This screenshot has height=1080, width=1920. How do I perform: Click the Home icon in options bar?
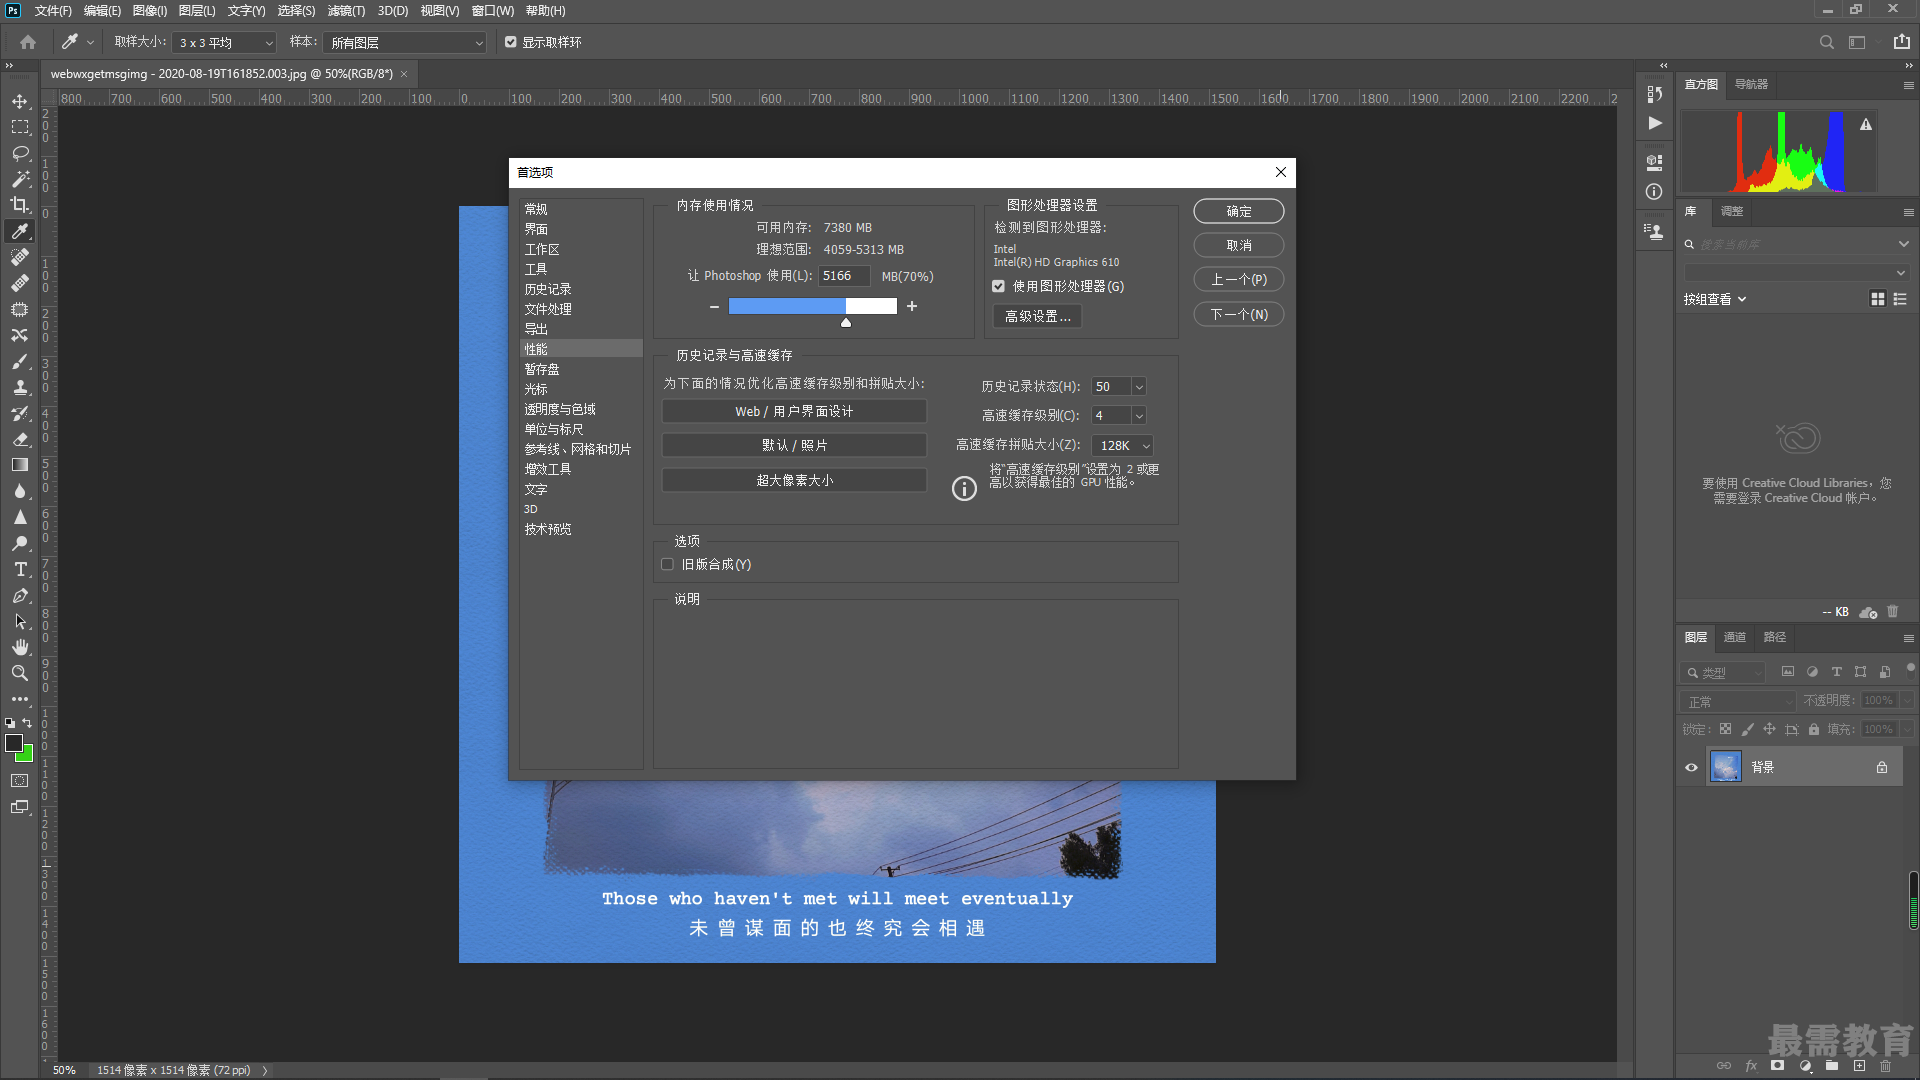point(28,42)
